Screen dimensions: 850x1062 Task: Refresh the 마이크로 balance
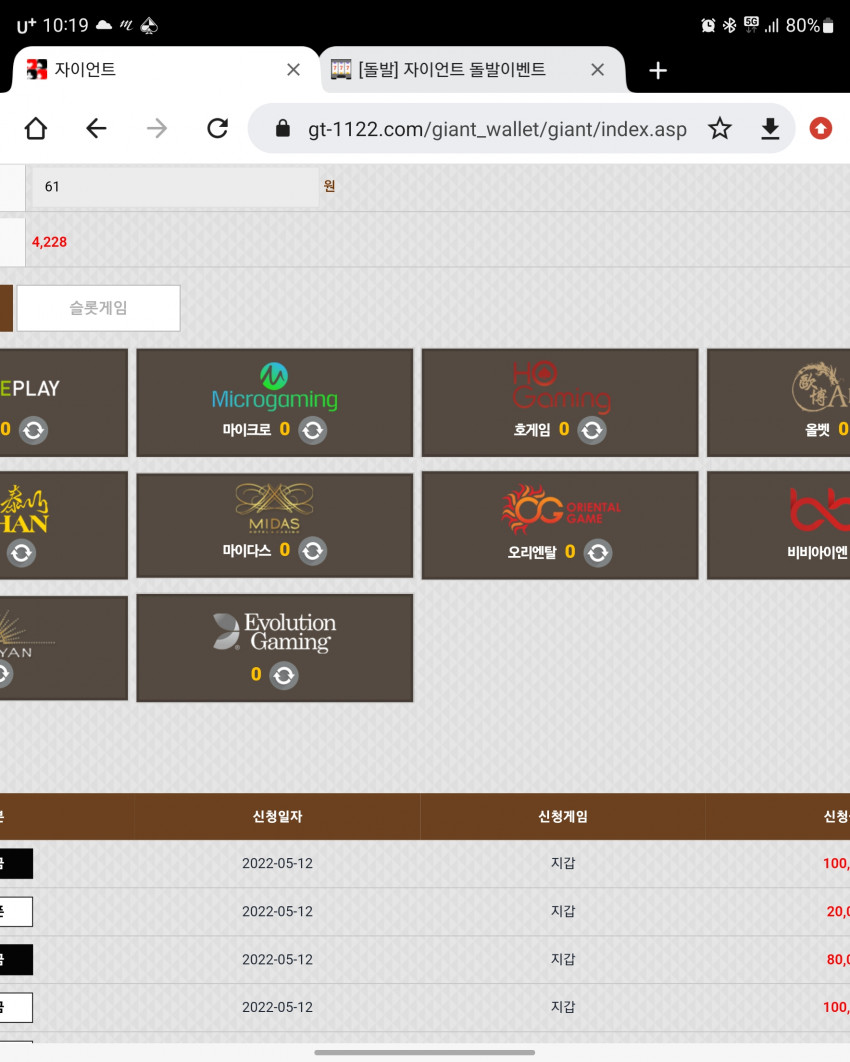[x=313, y=430]
